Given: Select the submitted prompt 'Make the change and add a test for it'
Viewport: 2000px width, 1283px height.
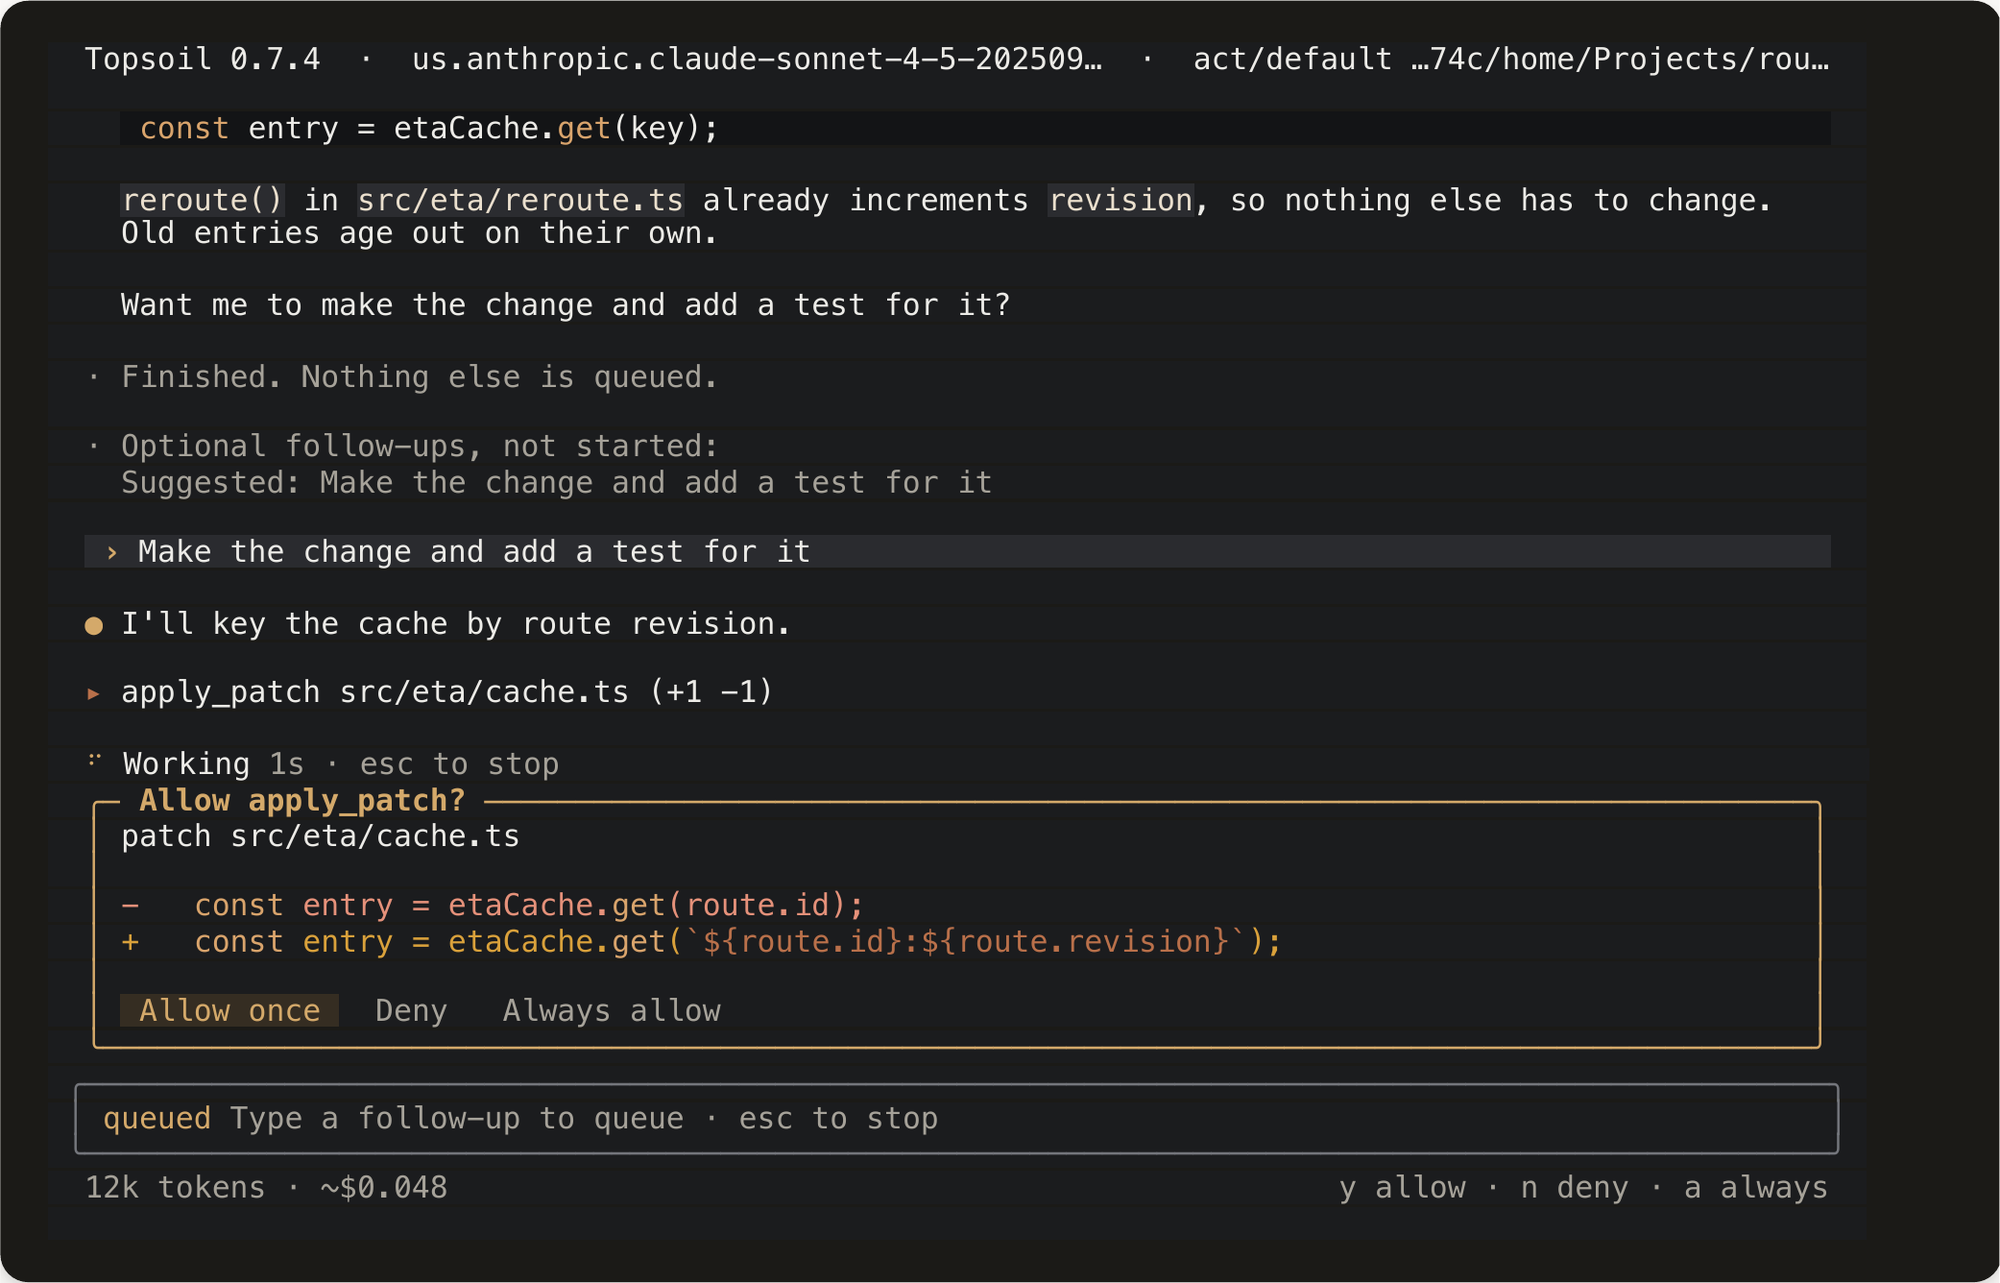Looking at the screenshot, I should click(957, 551).
